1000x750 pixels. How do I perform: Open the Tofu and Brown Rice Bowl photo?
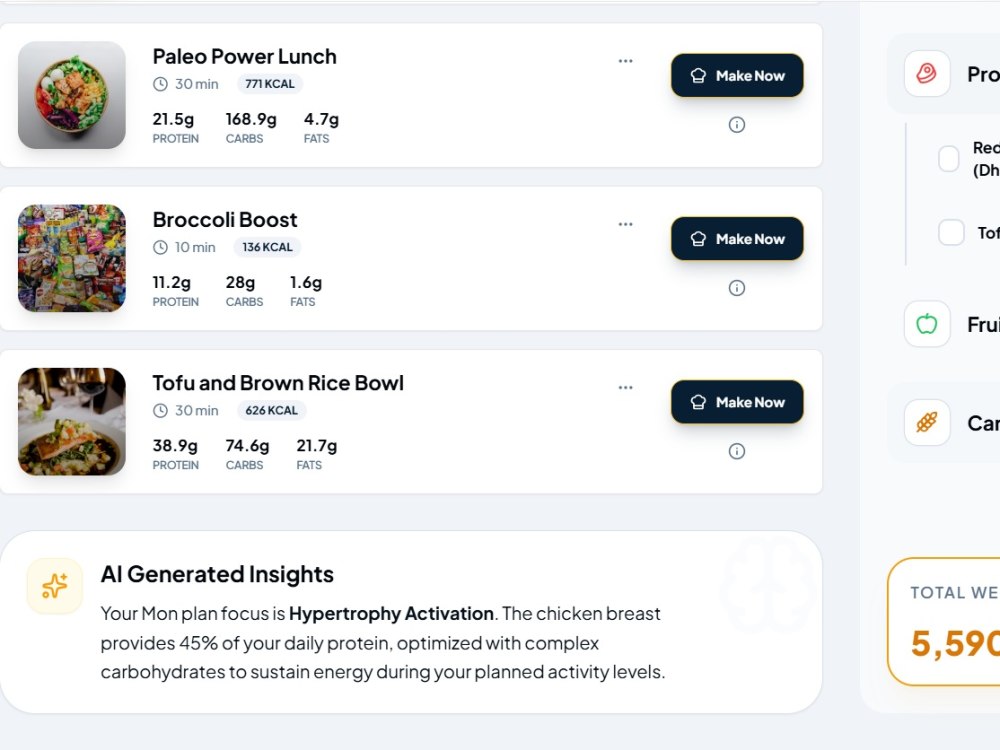[x=72, y=422]
